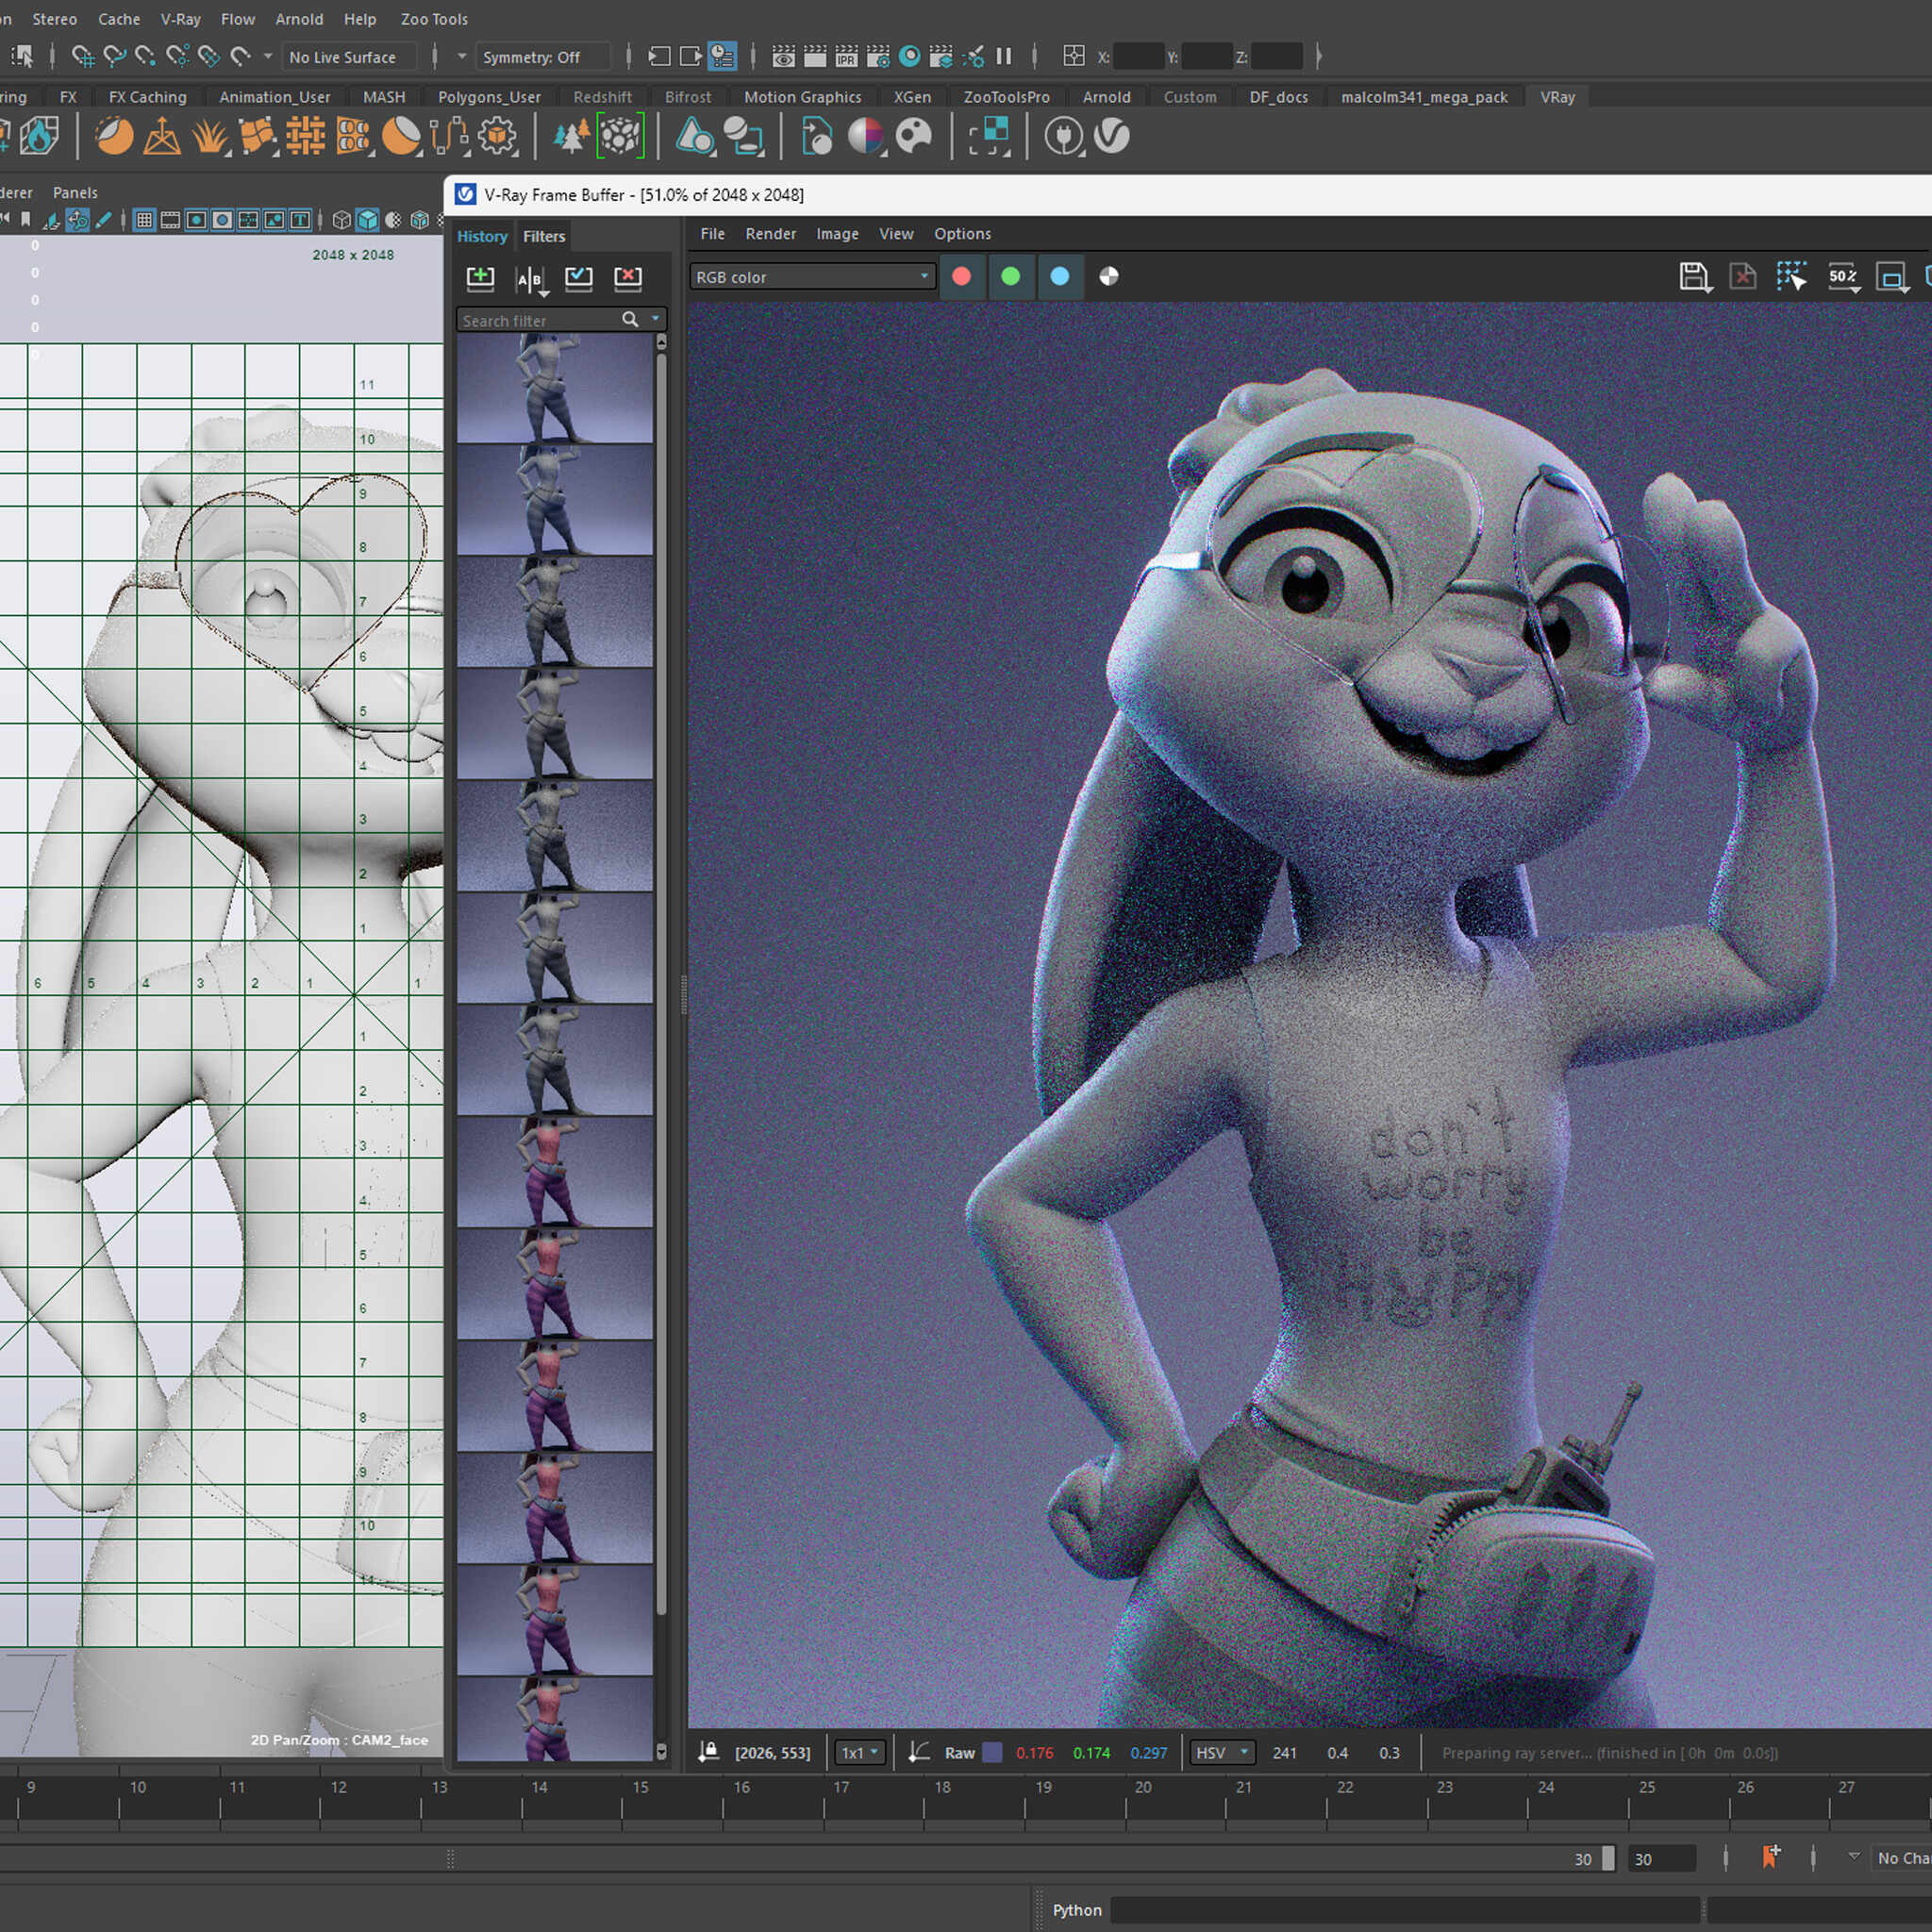1932x1932 pixels.
Task: Click the Raw color swatch in status bar
Action: [x=991, y=1753]
